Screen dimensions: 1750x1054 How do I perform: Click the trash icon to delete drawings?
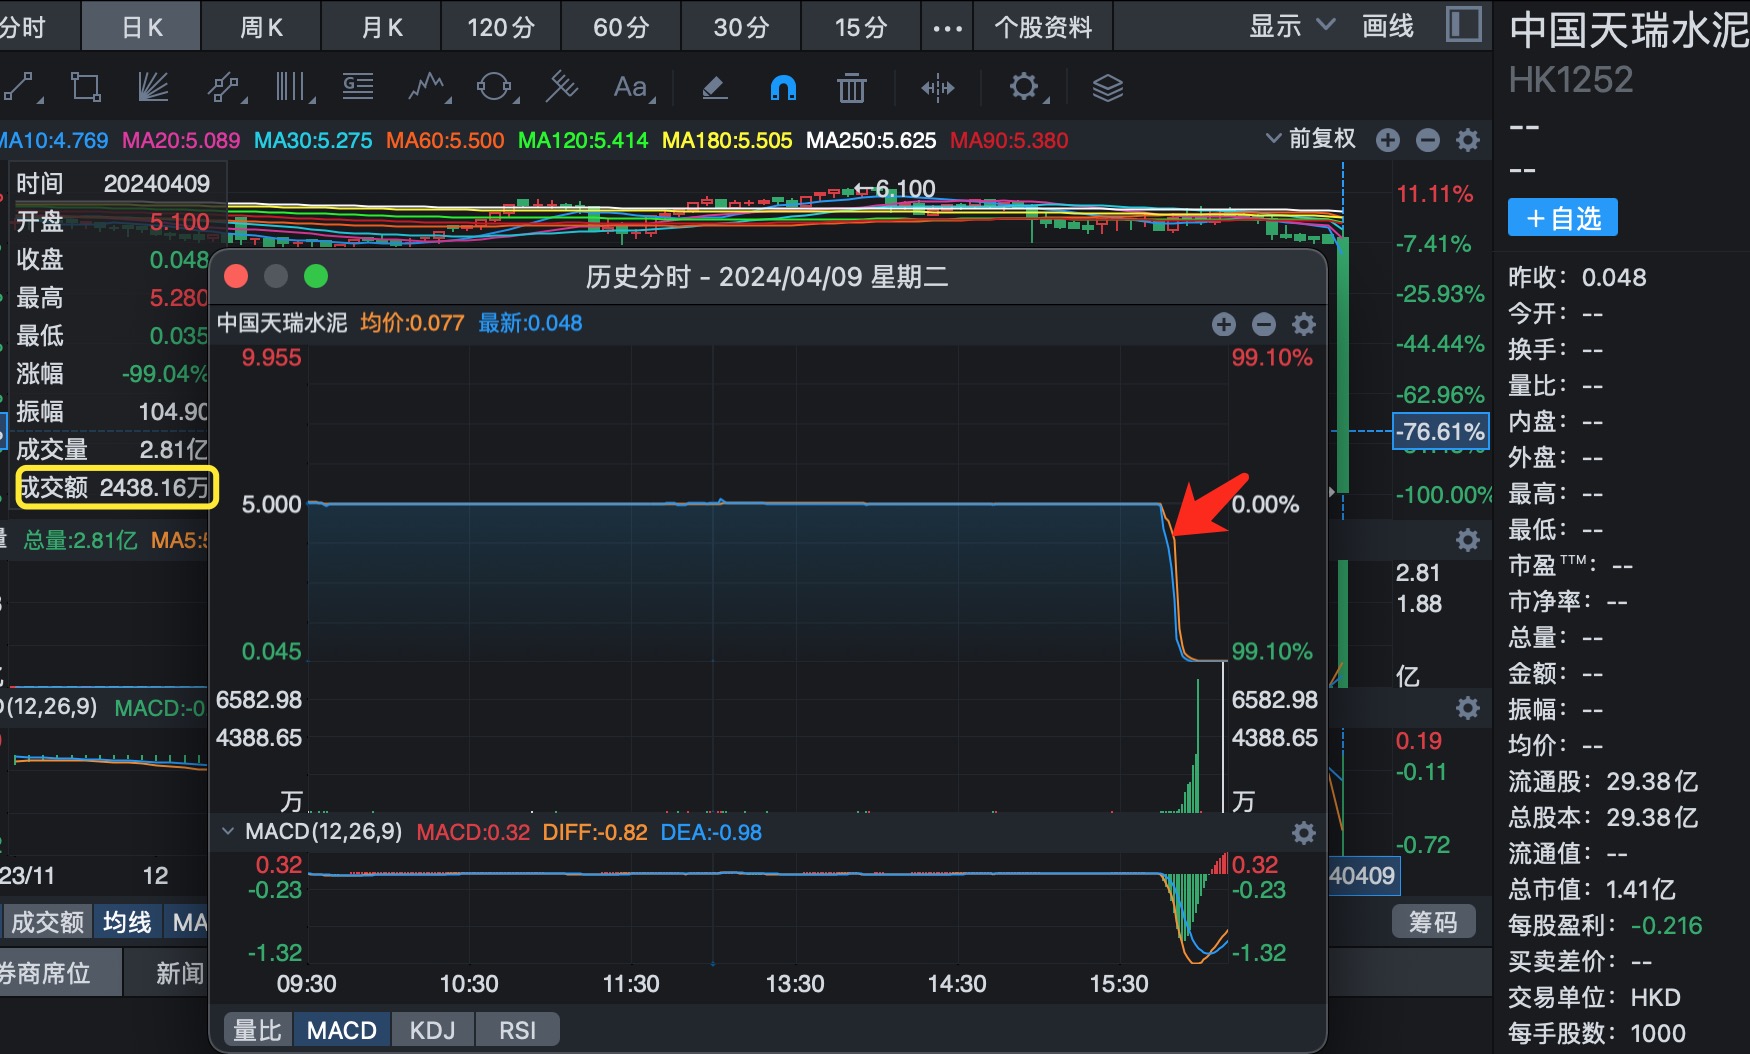pyautogui.click(x=851, y=88)
